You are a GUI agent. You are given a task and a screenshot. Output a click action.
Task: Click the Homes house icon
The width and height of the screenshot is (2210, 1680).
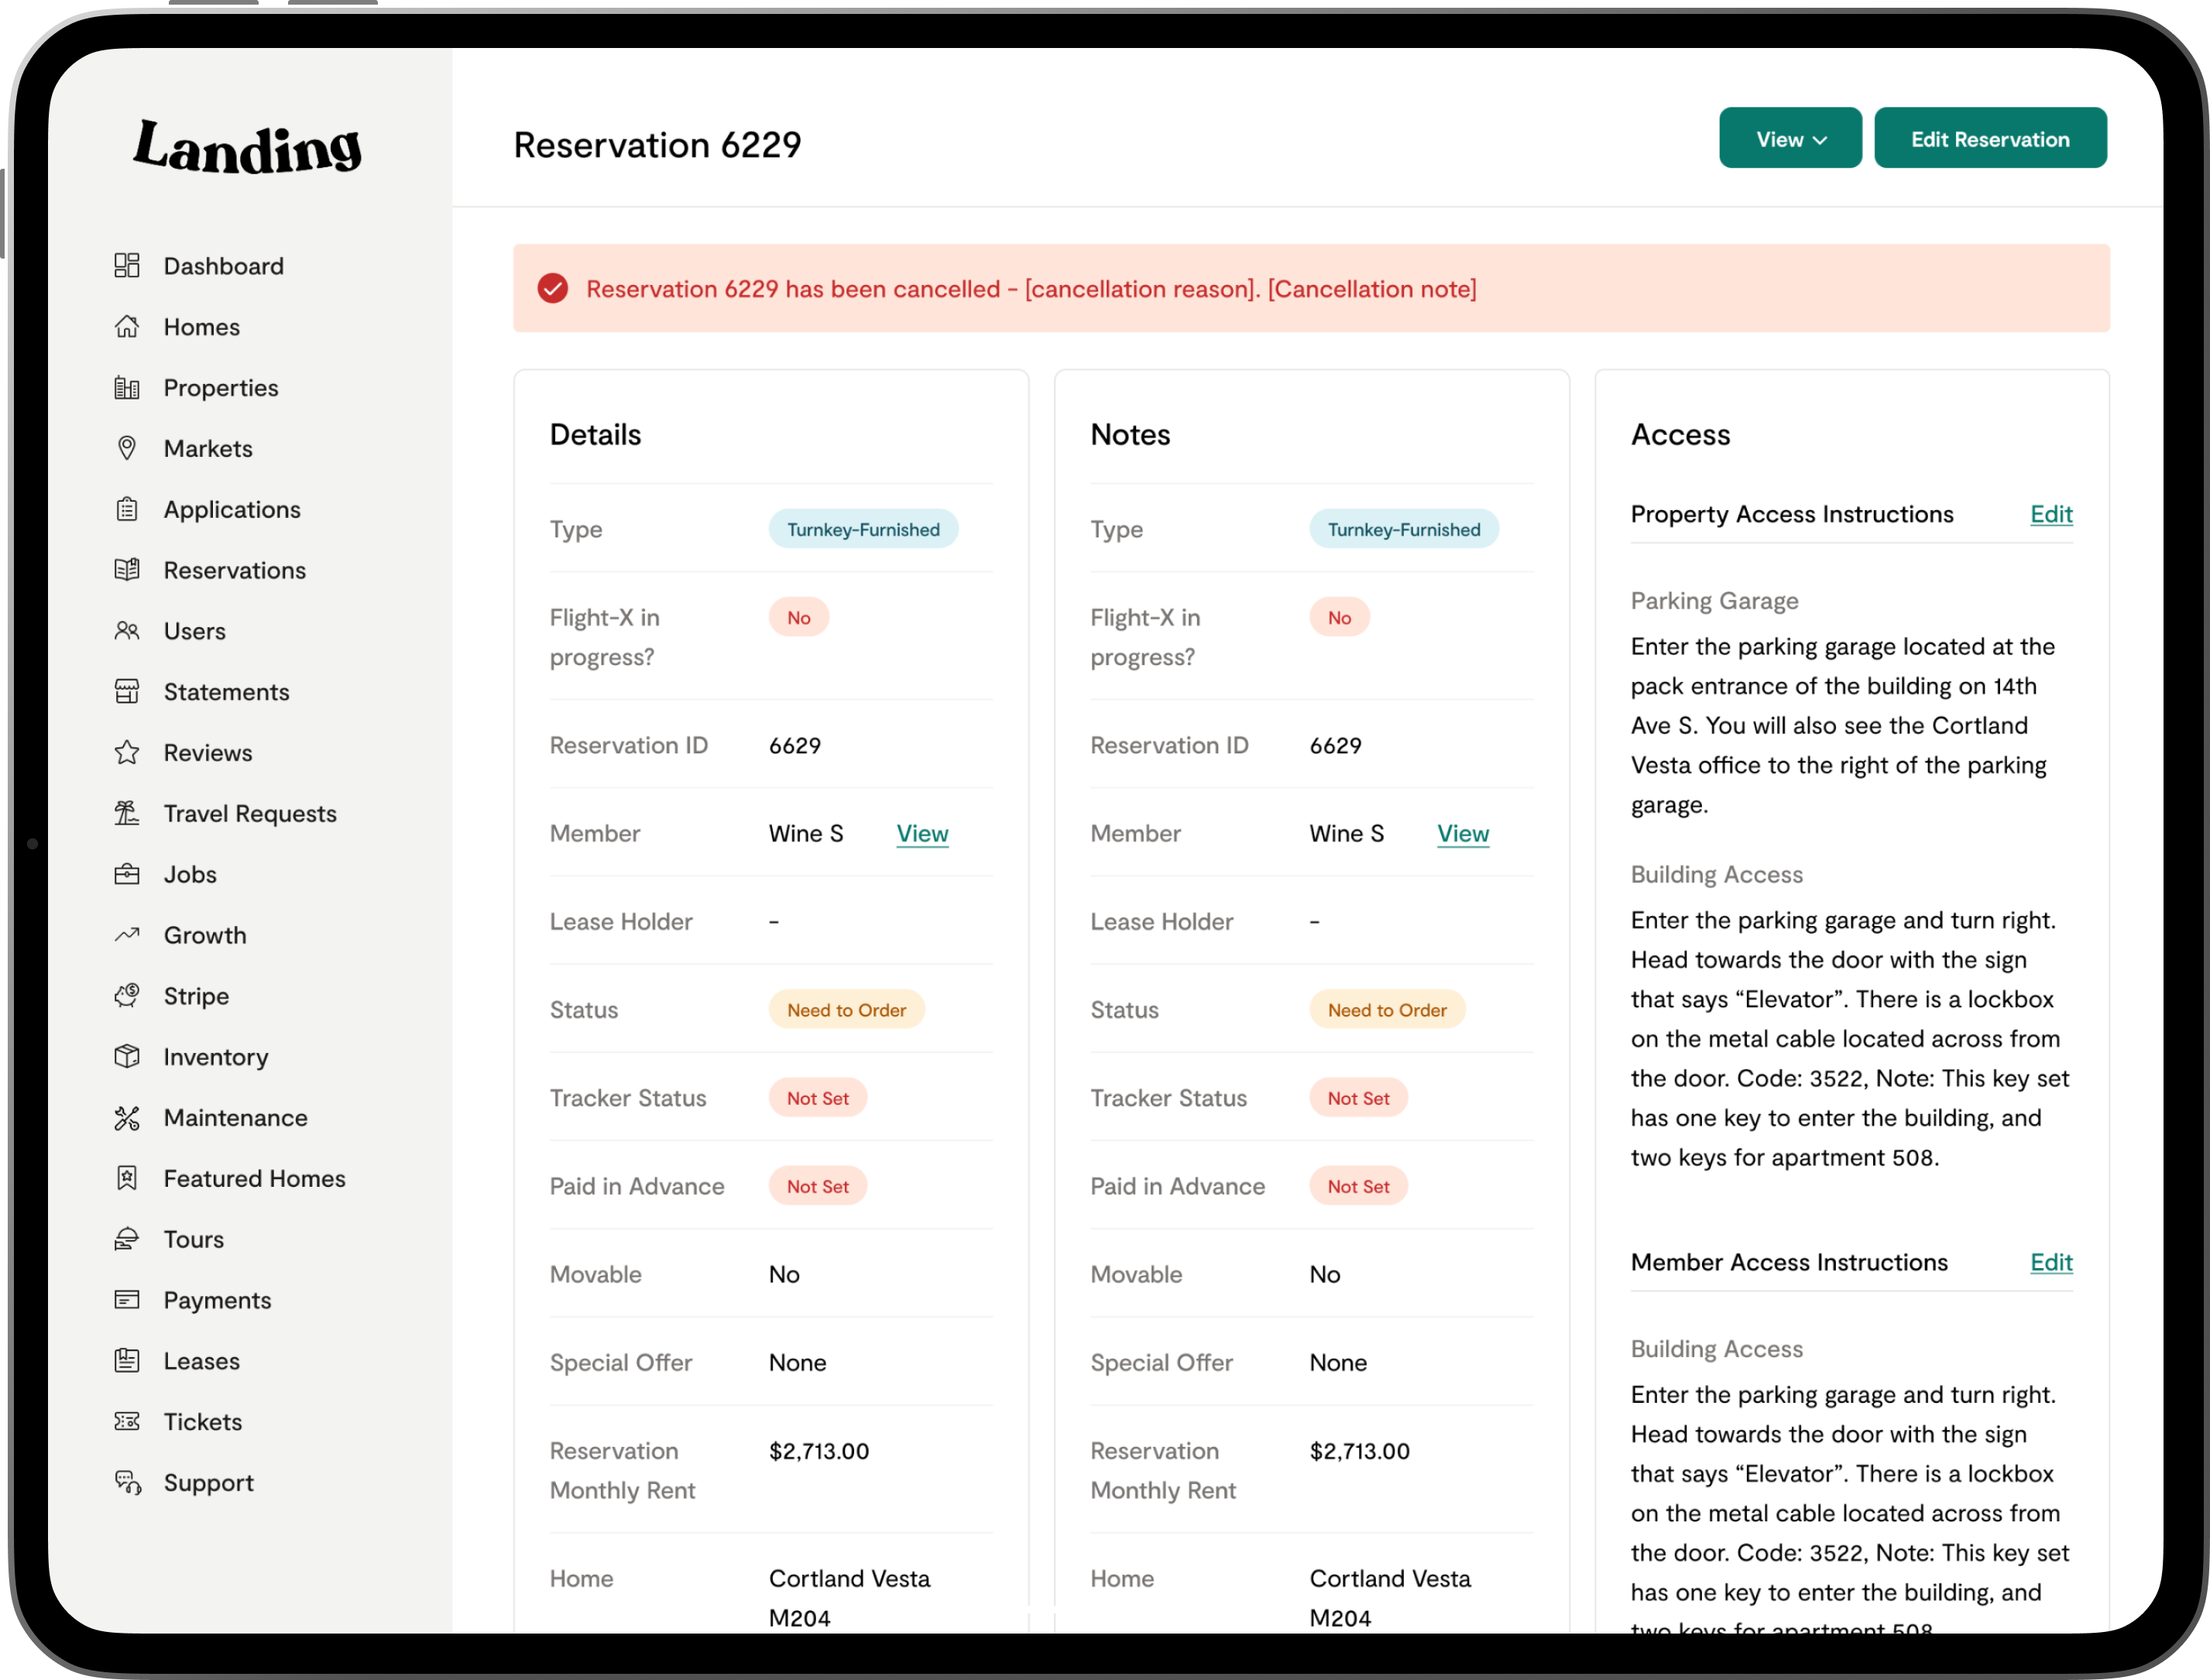[127, 327]
